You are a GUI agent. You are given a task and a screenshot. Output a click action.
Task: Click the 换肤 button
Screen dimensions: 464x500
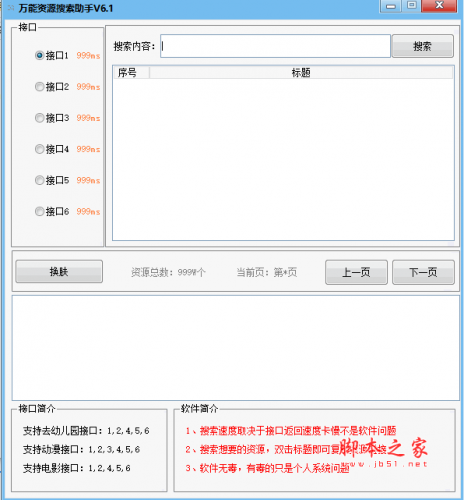[59, 272]
